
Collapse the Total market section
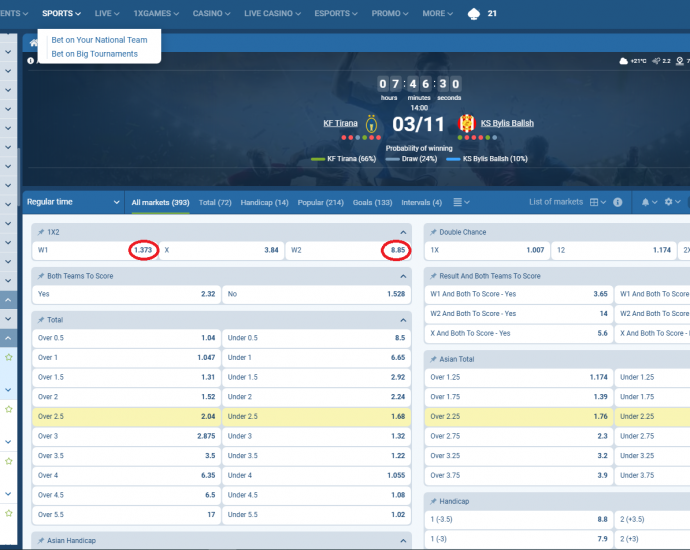pos(403,319)
